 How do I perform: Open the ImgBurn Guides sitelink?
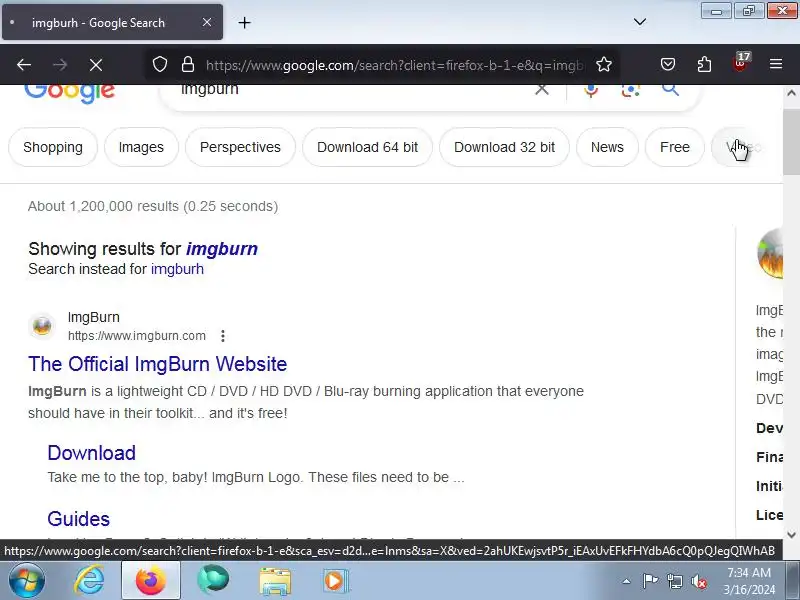[x=79, y=519]
